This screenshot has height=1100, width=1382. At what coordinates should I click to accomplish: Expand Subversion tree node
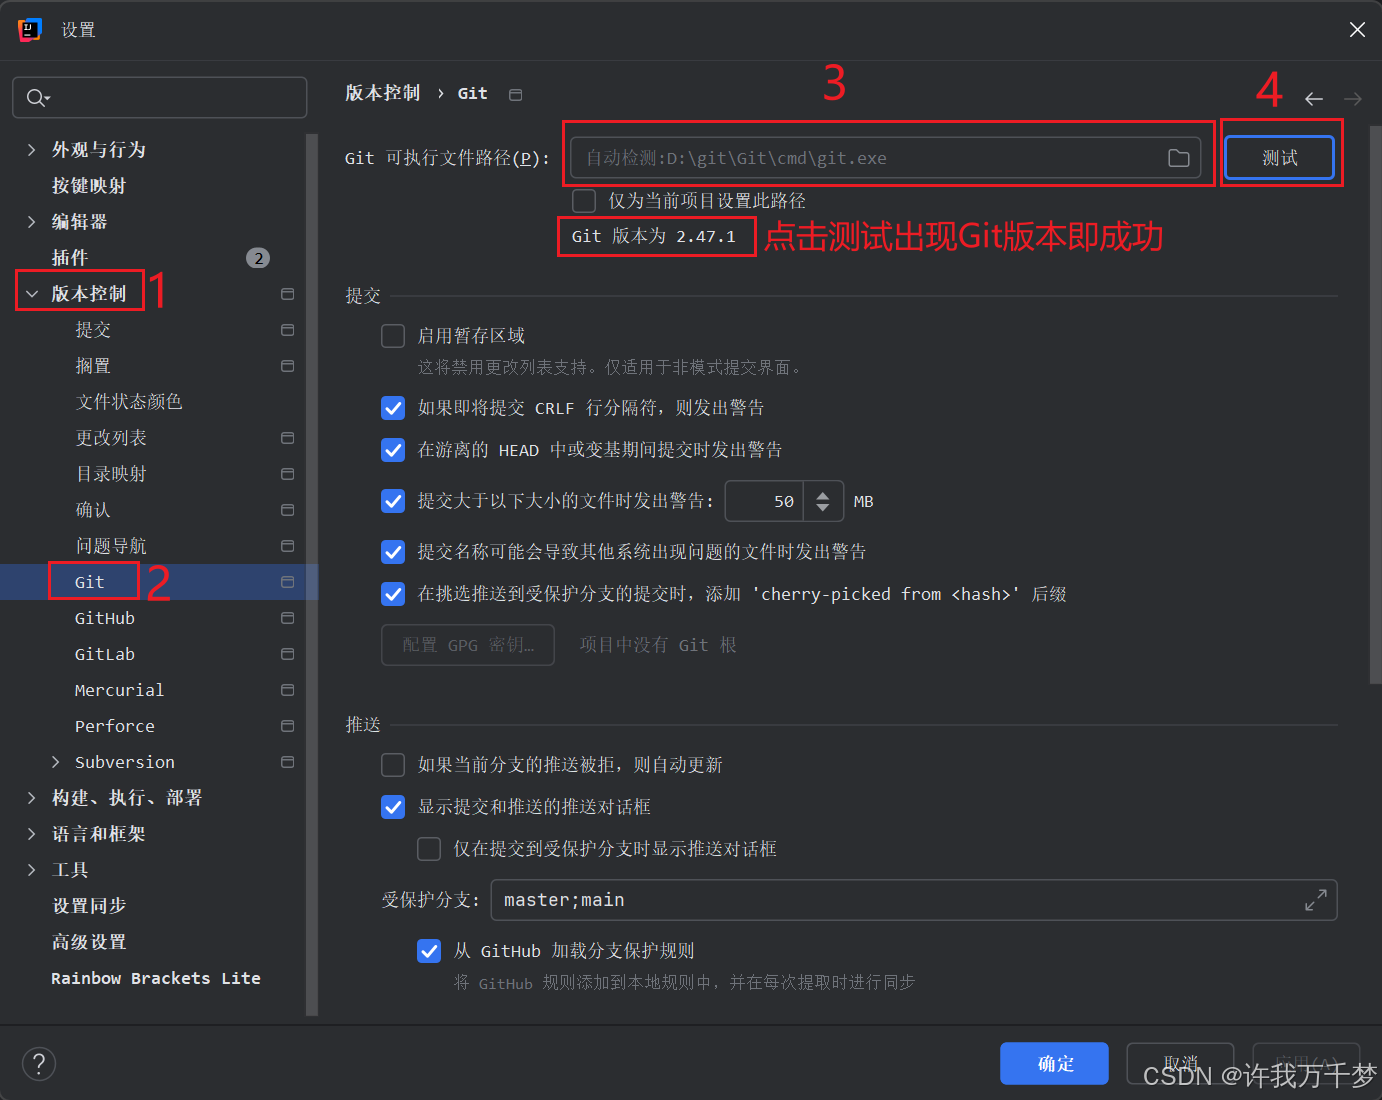56,762
